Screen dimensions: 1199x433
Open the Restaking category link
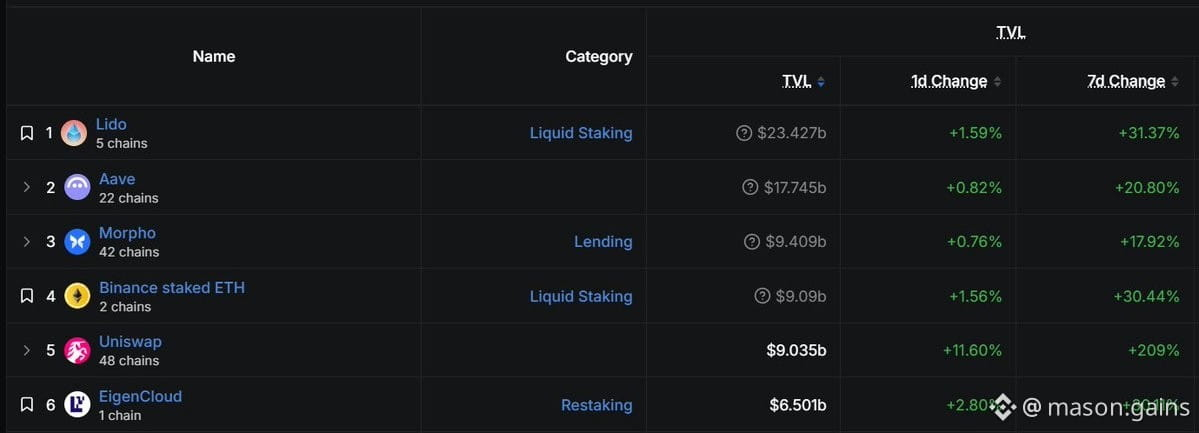(596, 405)
